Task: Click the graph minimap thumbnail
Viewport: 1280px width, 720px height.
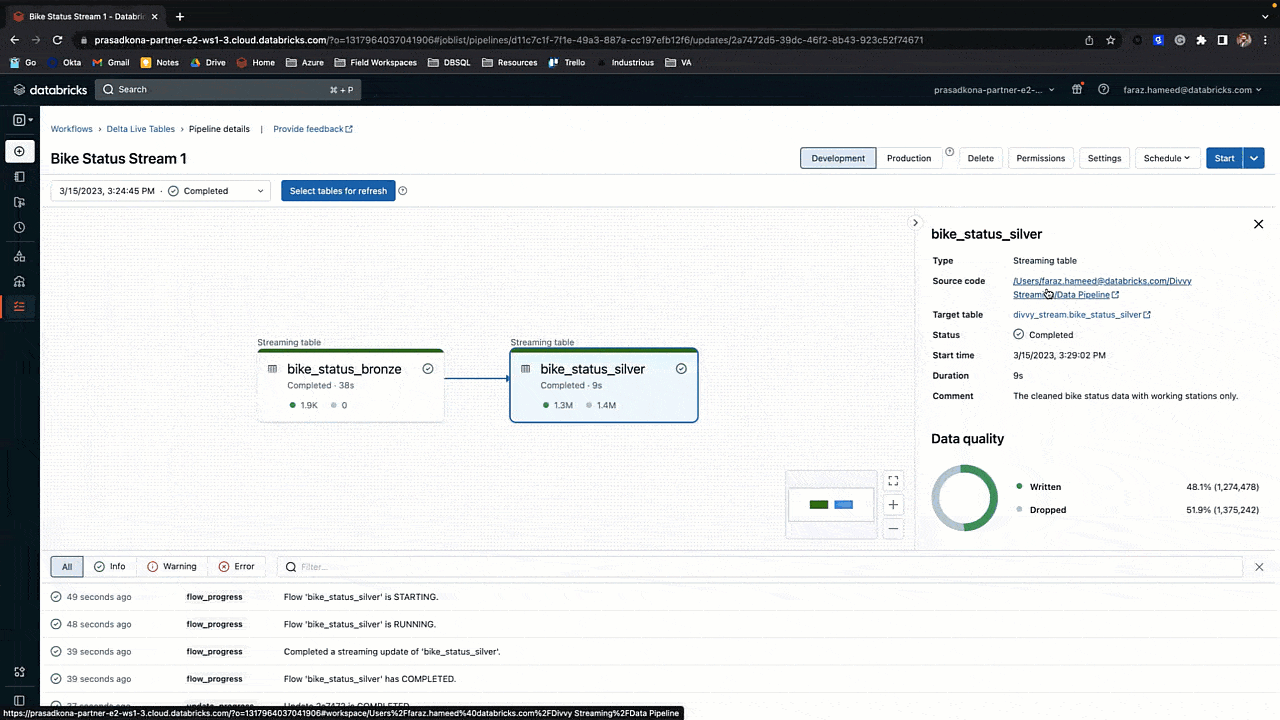Action: (831, 505)
